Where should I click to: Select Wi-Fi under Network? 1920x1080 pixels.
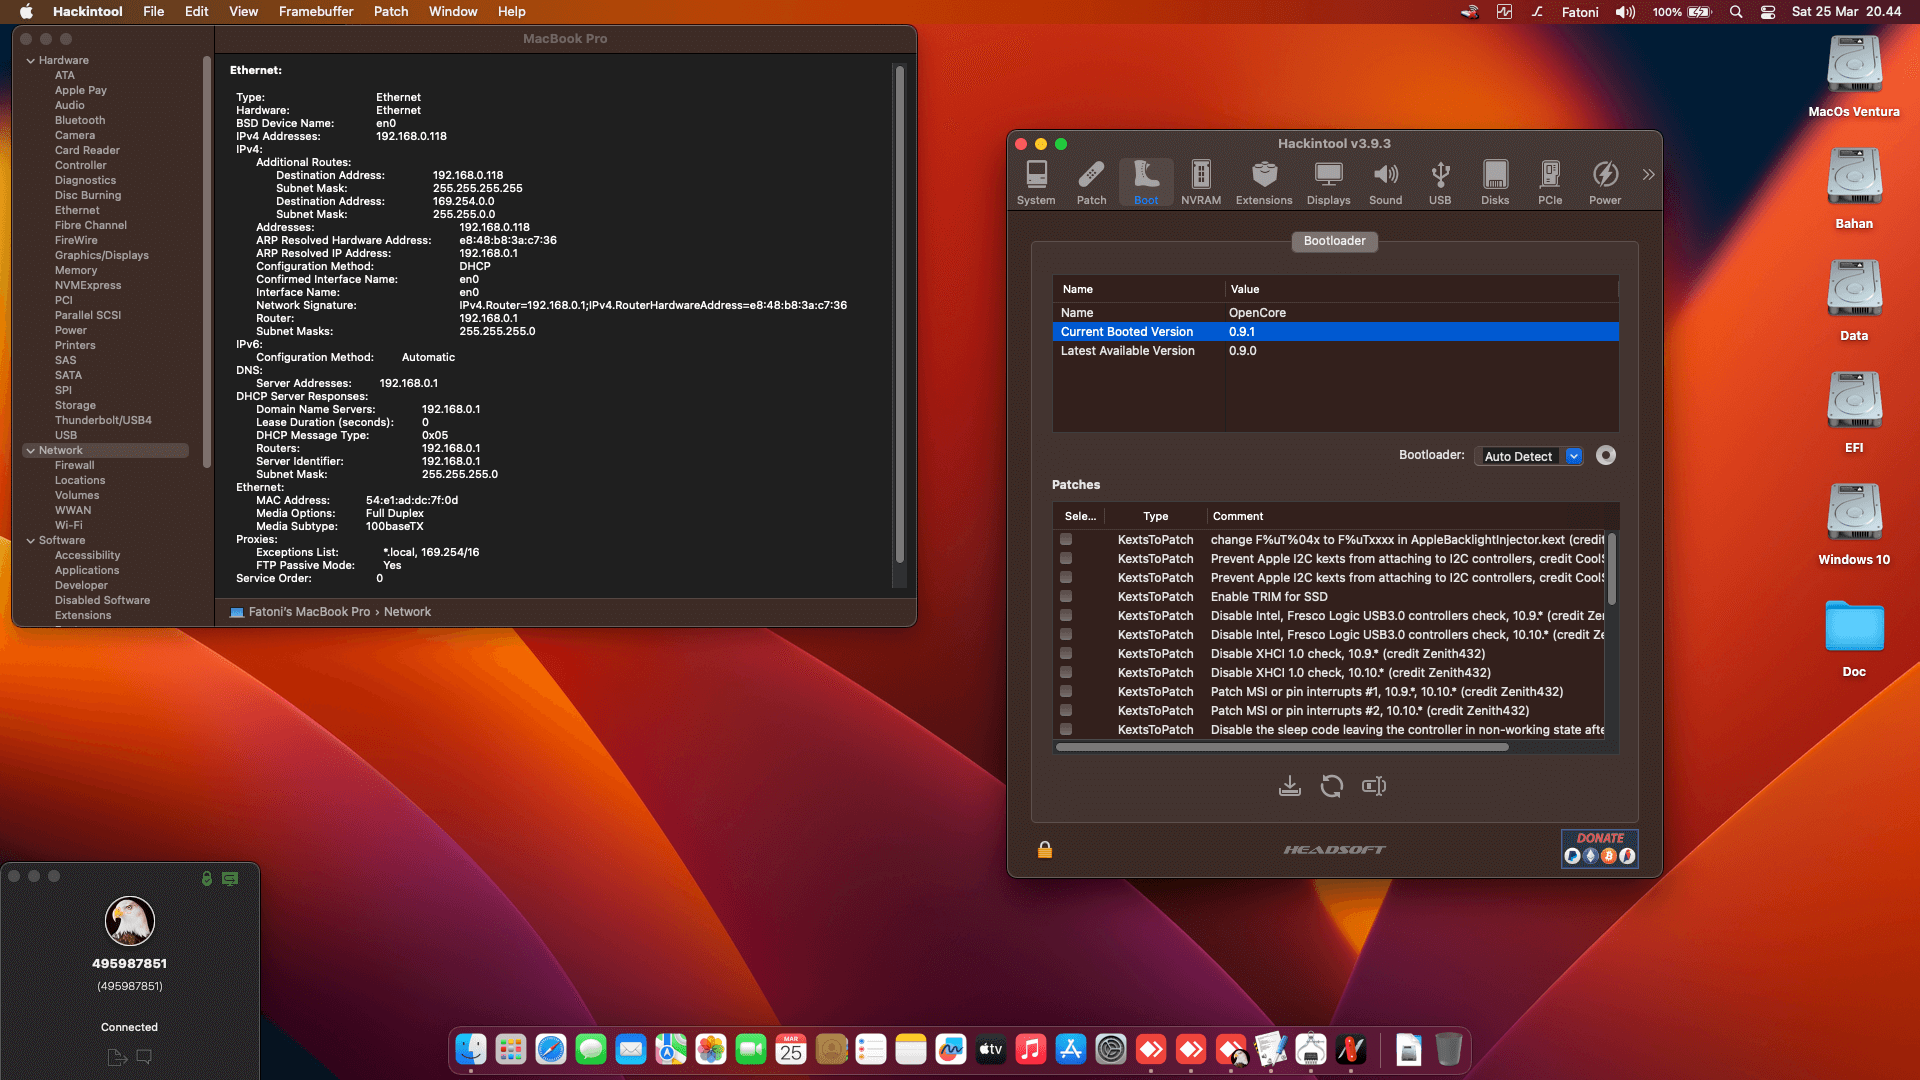(69, 525)
